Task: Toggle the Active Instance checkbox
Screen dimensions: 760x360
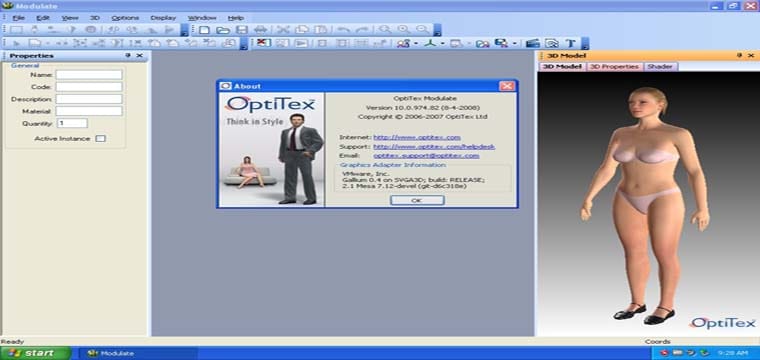Action: click(x=100, y=139)
